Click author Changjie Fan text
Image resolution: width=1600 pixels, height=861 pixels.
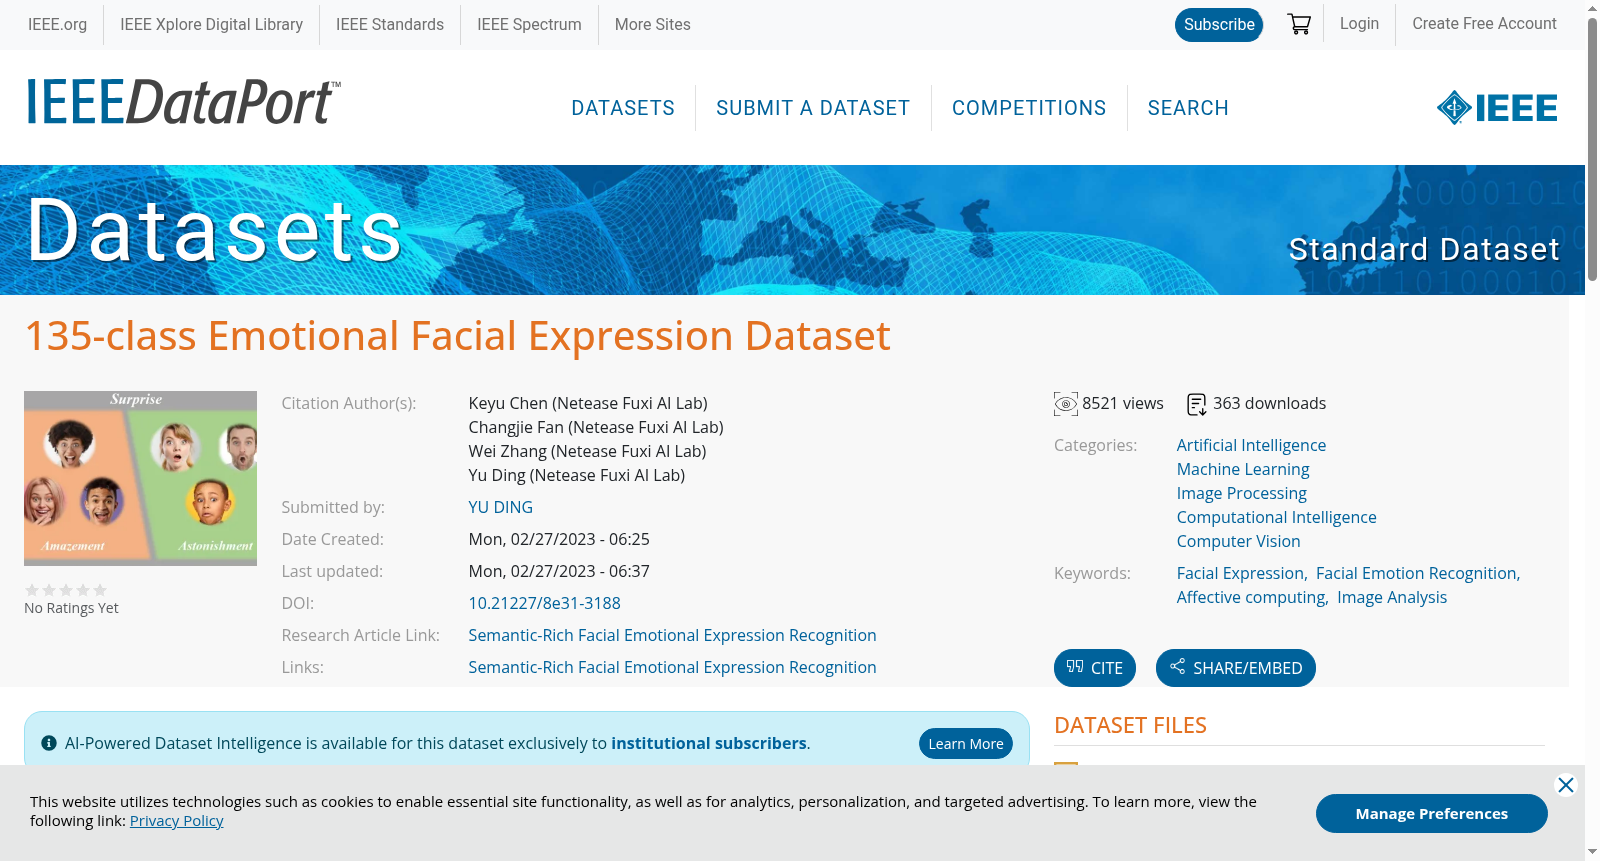(596, 427)
